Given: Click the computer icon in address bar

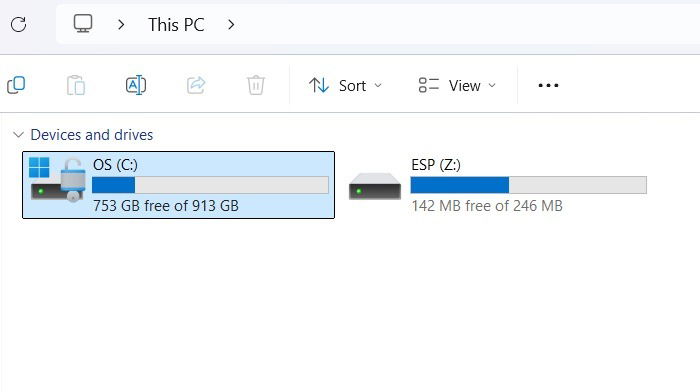Looking at the screenshot, I should pyautogui.click(x=83, y=24).
